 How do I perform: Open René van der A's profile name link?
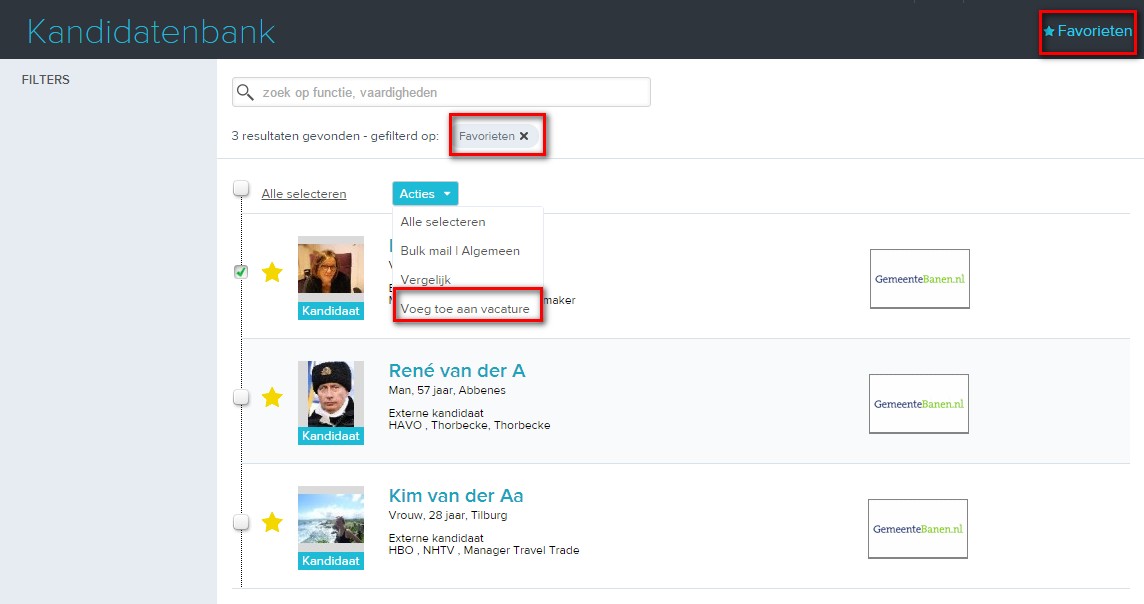tap(457, 371)
